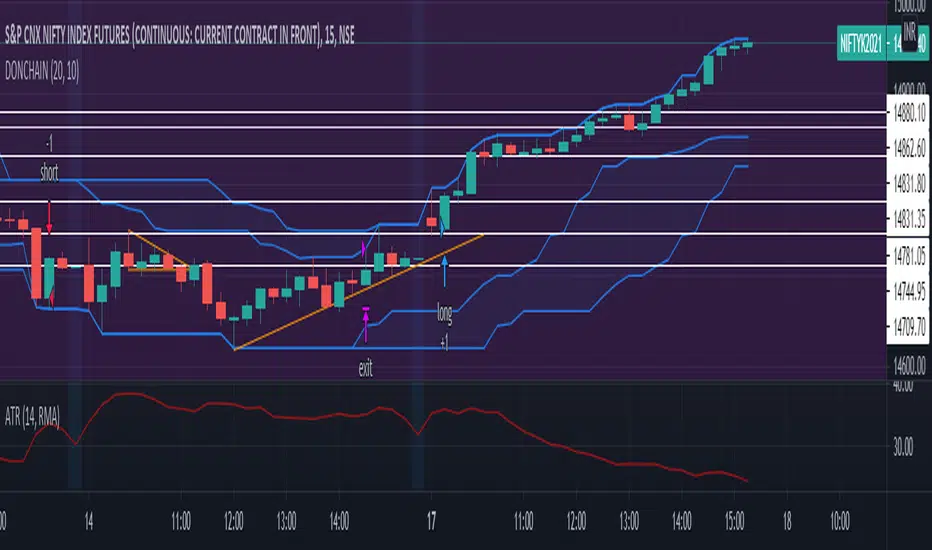Screen dimensions: 932x550
Task: Click the '17' date label on time axis
Action: point(431,521)
